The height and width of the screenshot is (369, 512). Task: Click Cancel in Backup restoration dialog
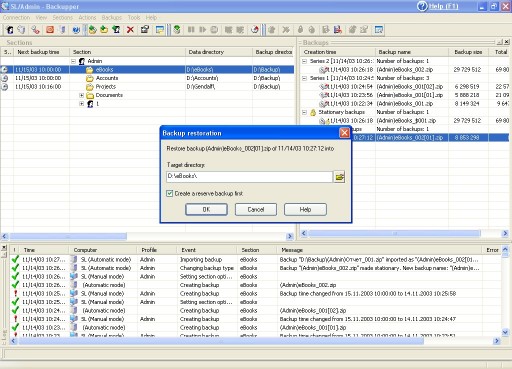tap(256, 209)
